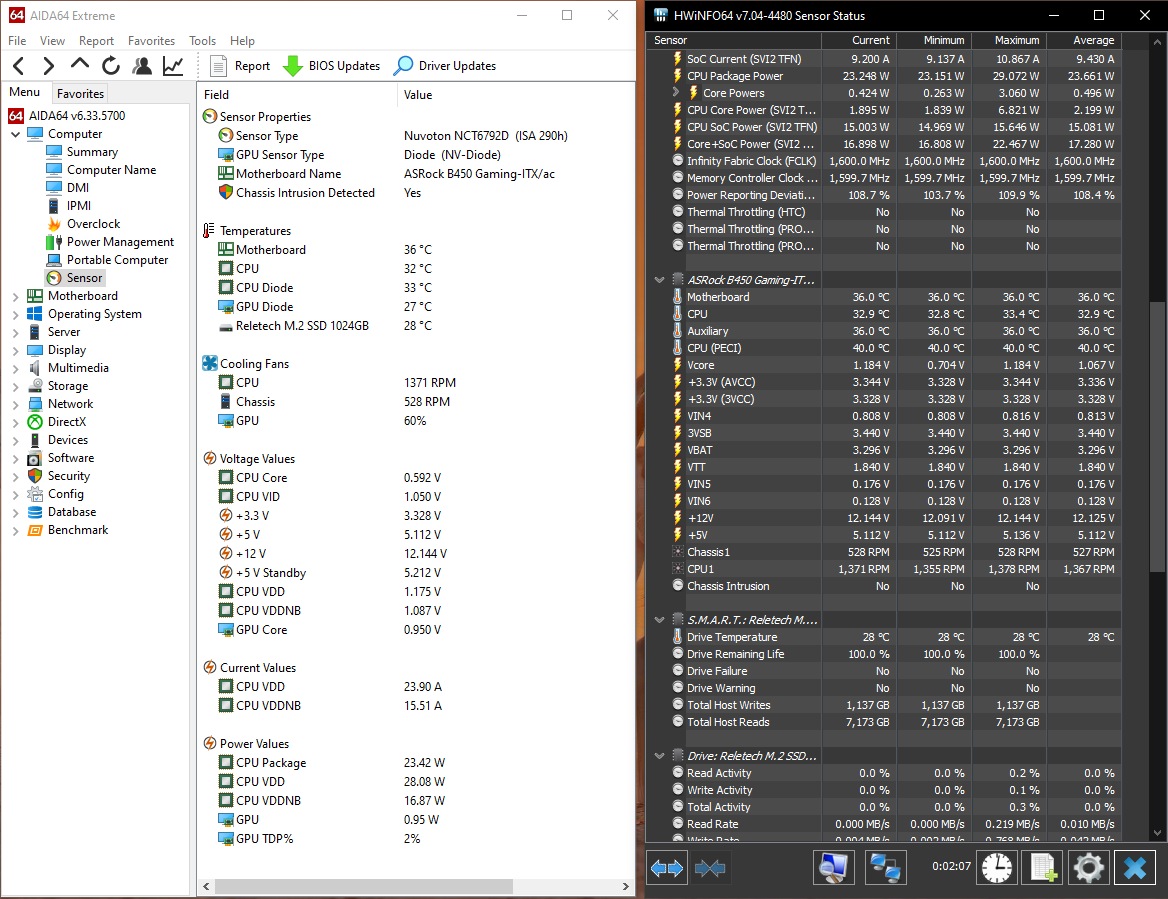1168x899 pixels.
Task: Open BIOS Updates
Action: click(x=331, y=66)
